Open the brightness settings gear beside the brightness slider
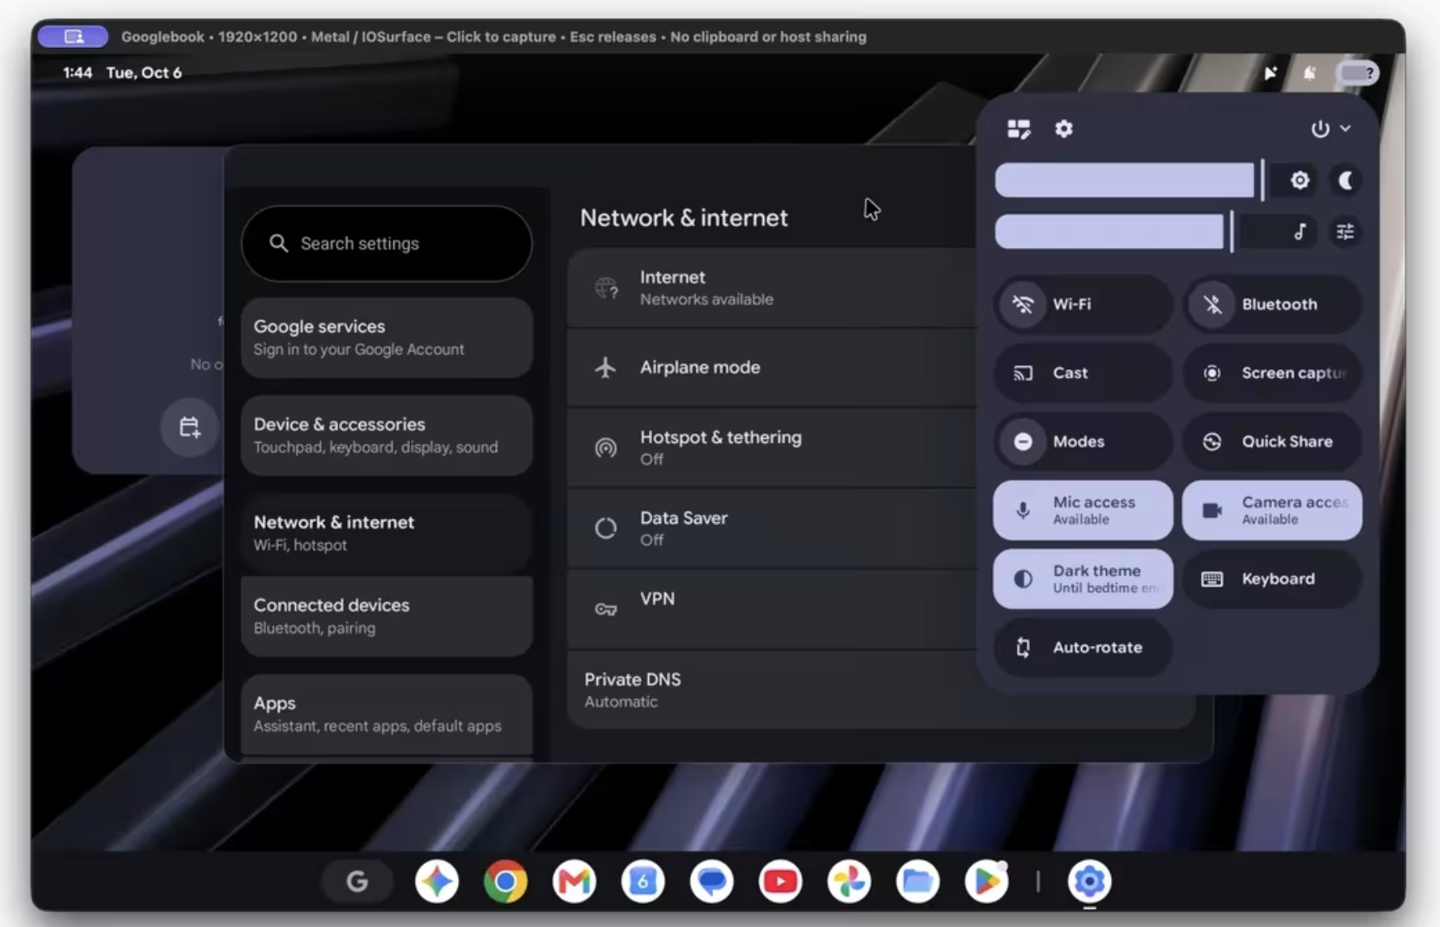This screenshot has width=1440, height=927. point(1300,180)
